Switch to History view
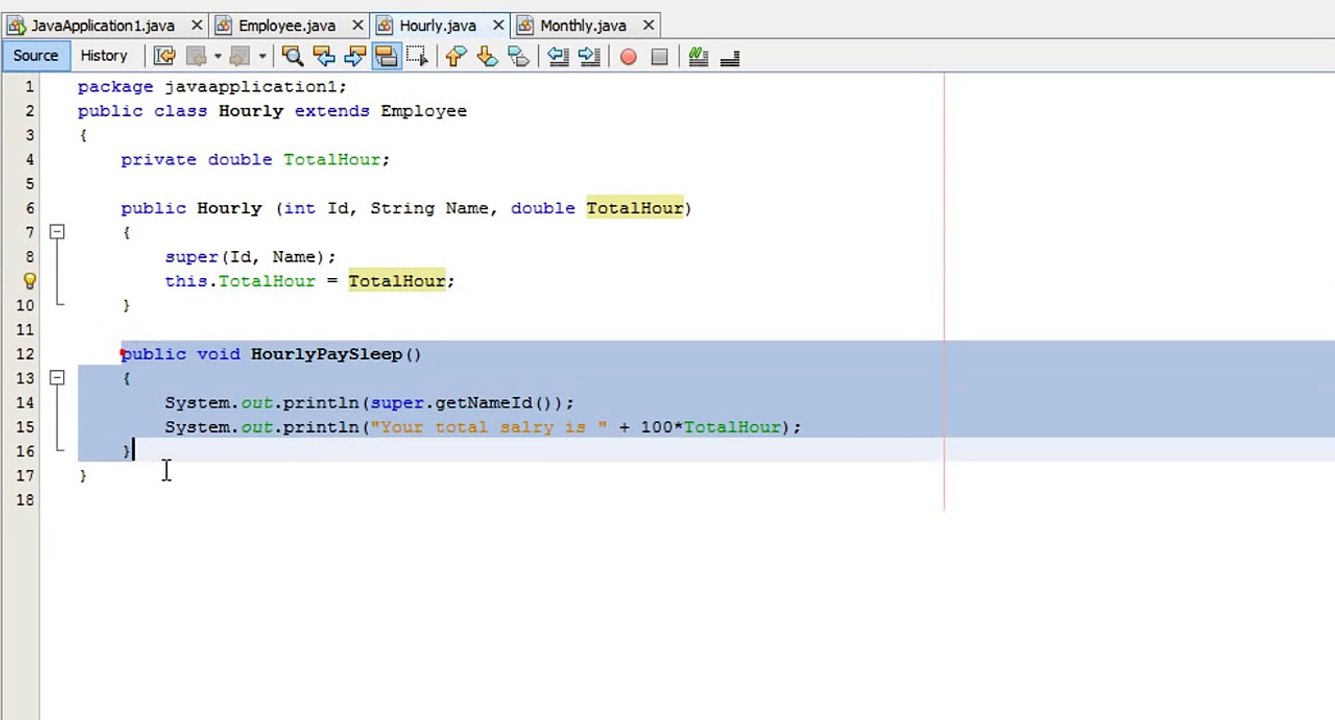Screen dimensions: 1335x720 pyautogui.click(x=104, y=56)
